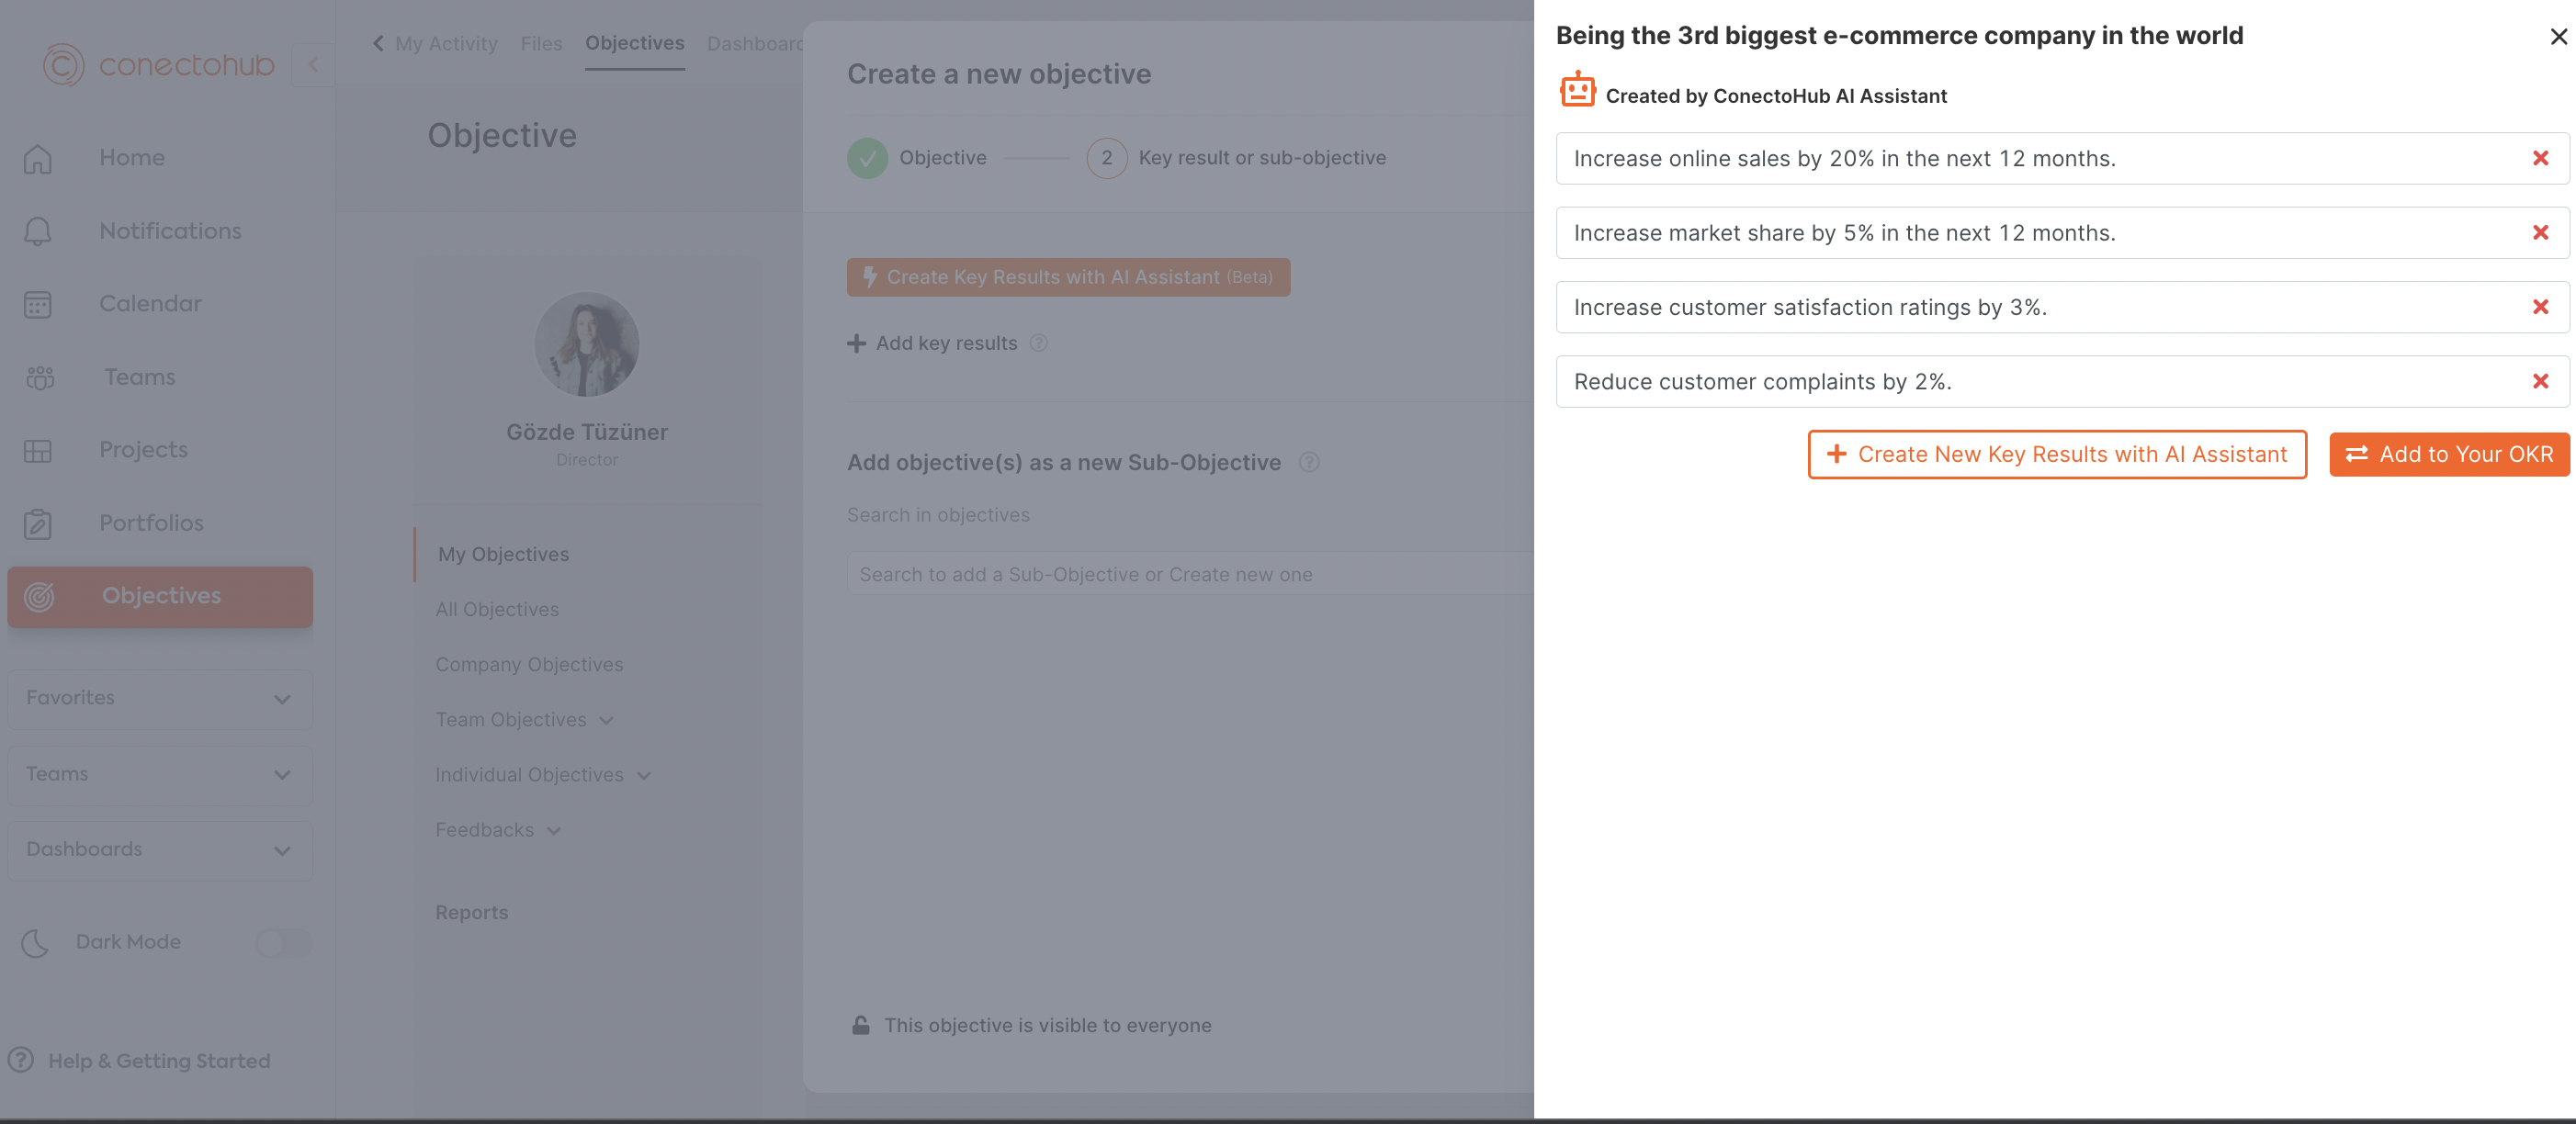
Task: Select My Objectives in the list
Action: [x=503, y=554]
